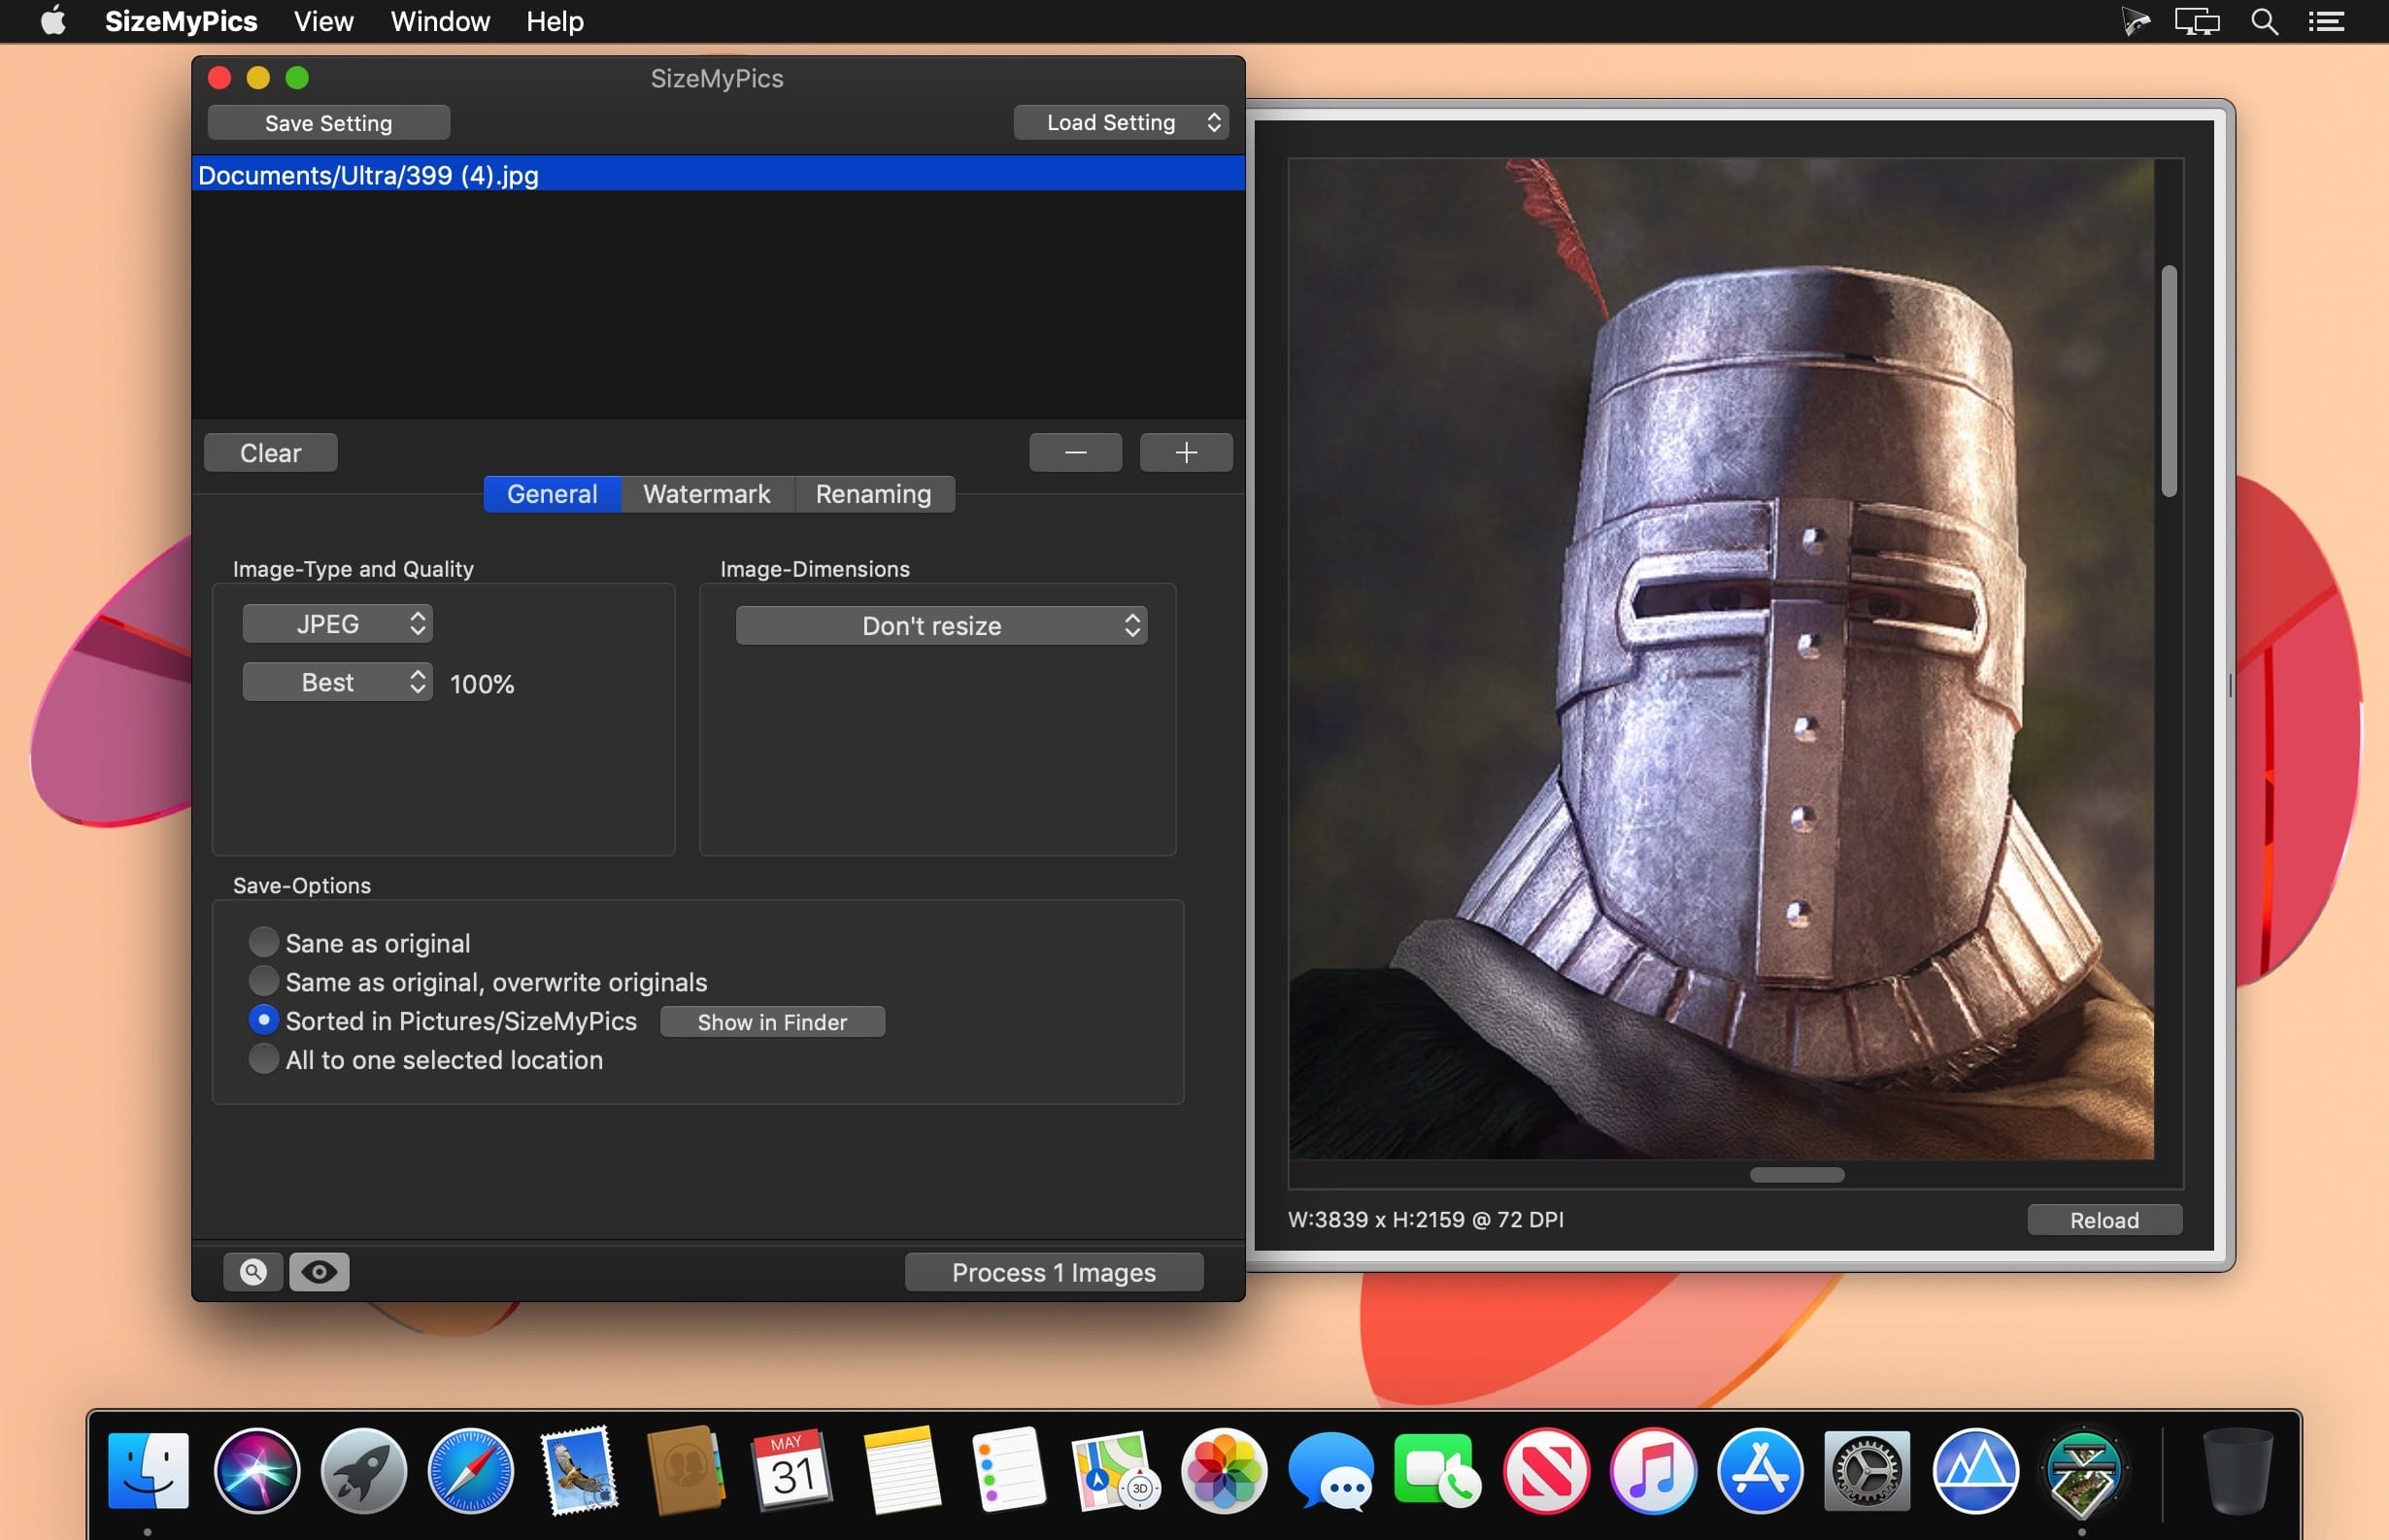Open the JPEG image type dropdown

click(337, 624)
